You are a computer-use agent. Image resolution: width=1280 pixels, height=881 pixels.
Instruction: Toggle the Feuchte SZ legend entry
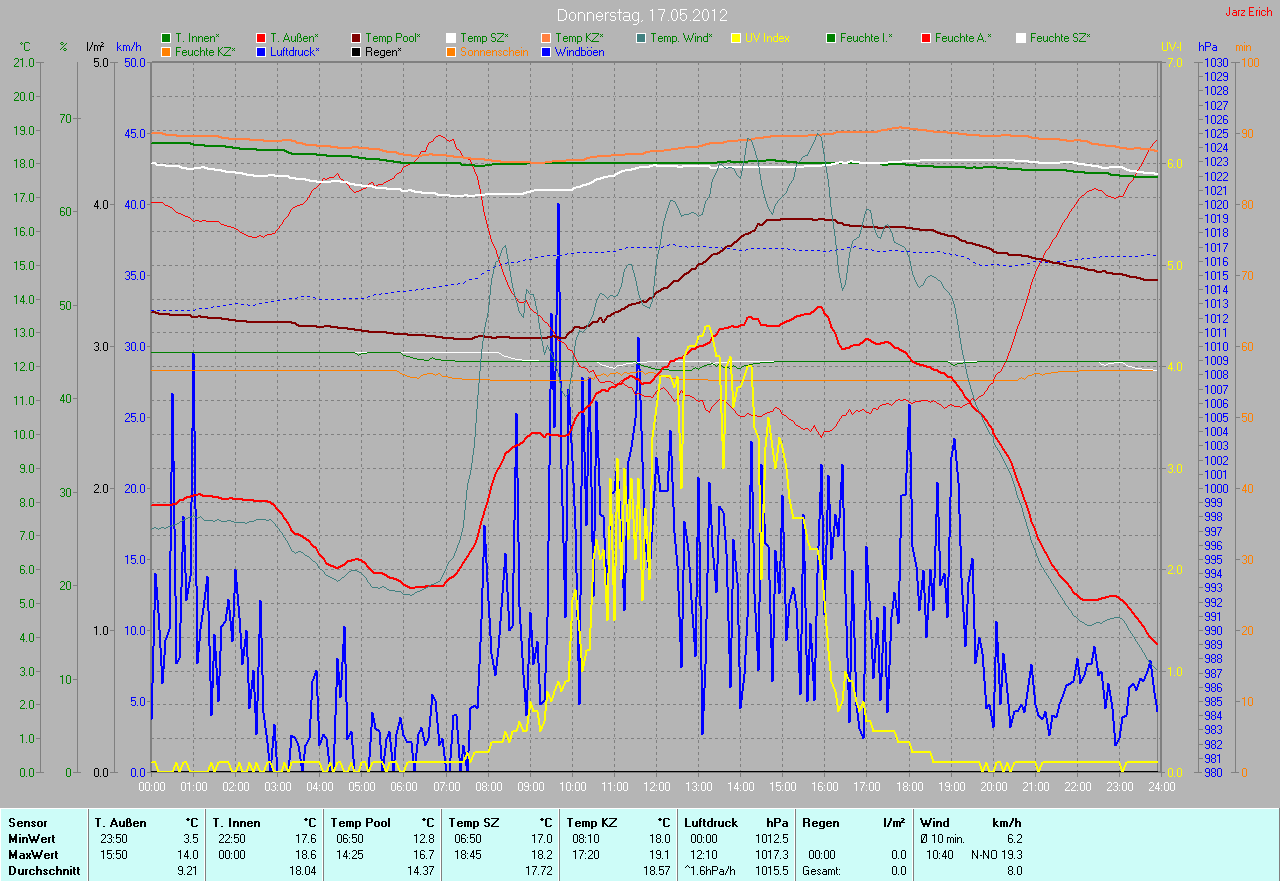(x=1060, y=38)
